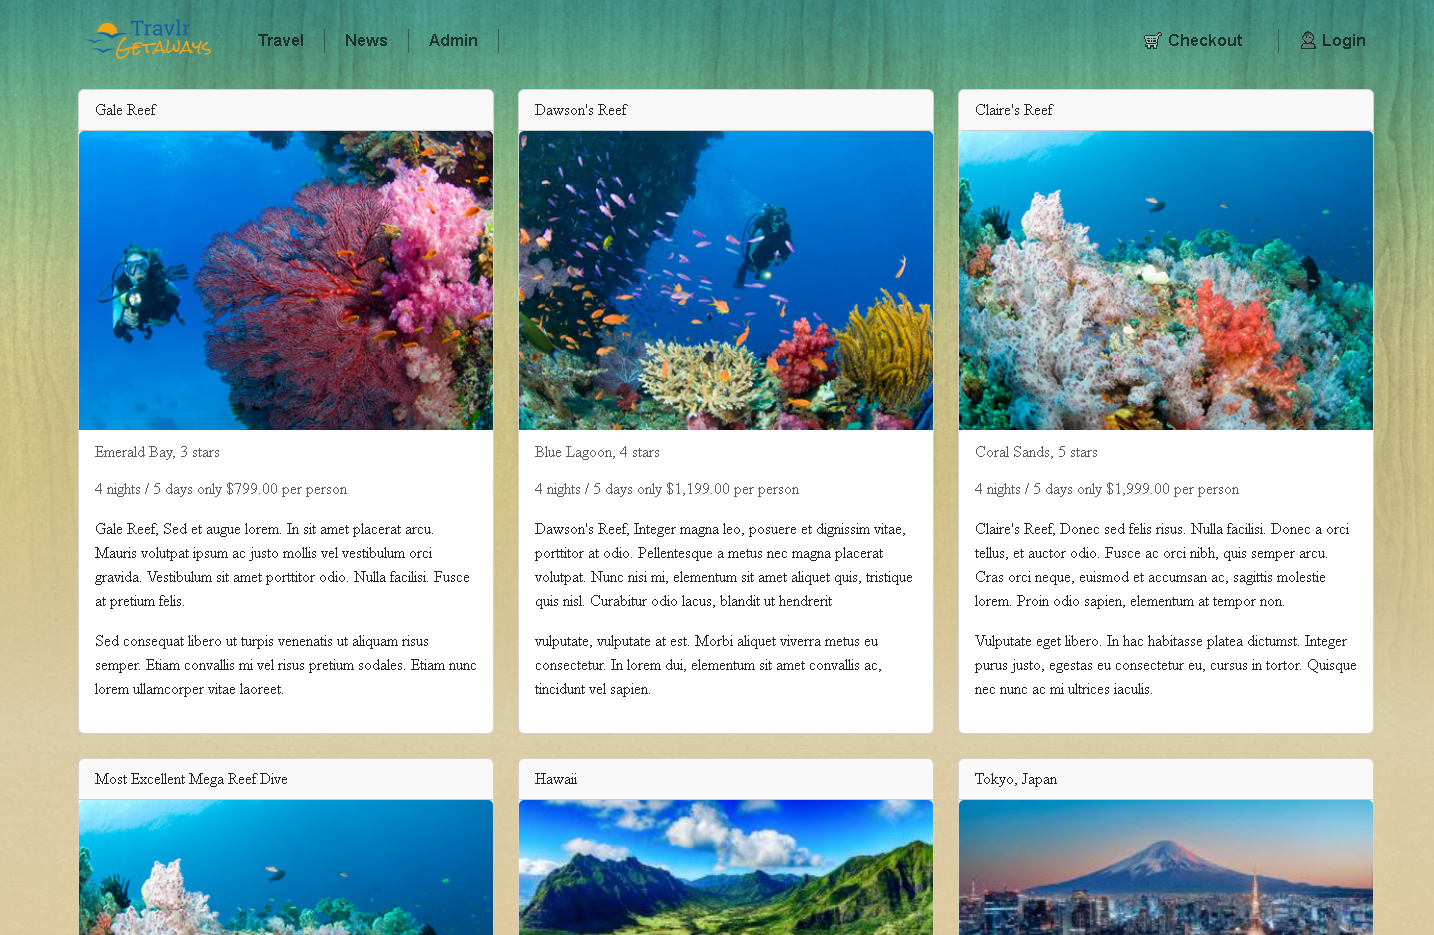Click the user icon beside Login
The image size is (1434, 935).
1308,40
